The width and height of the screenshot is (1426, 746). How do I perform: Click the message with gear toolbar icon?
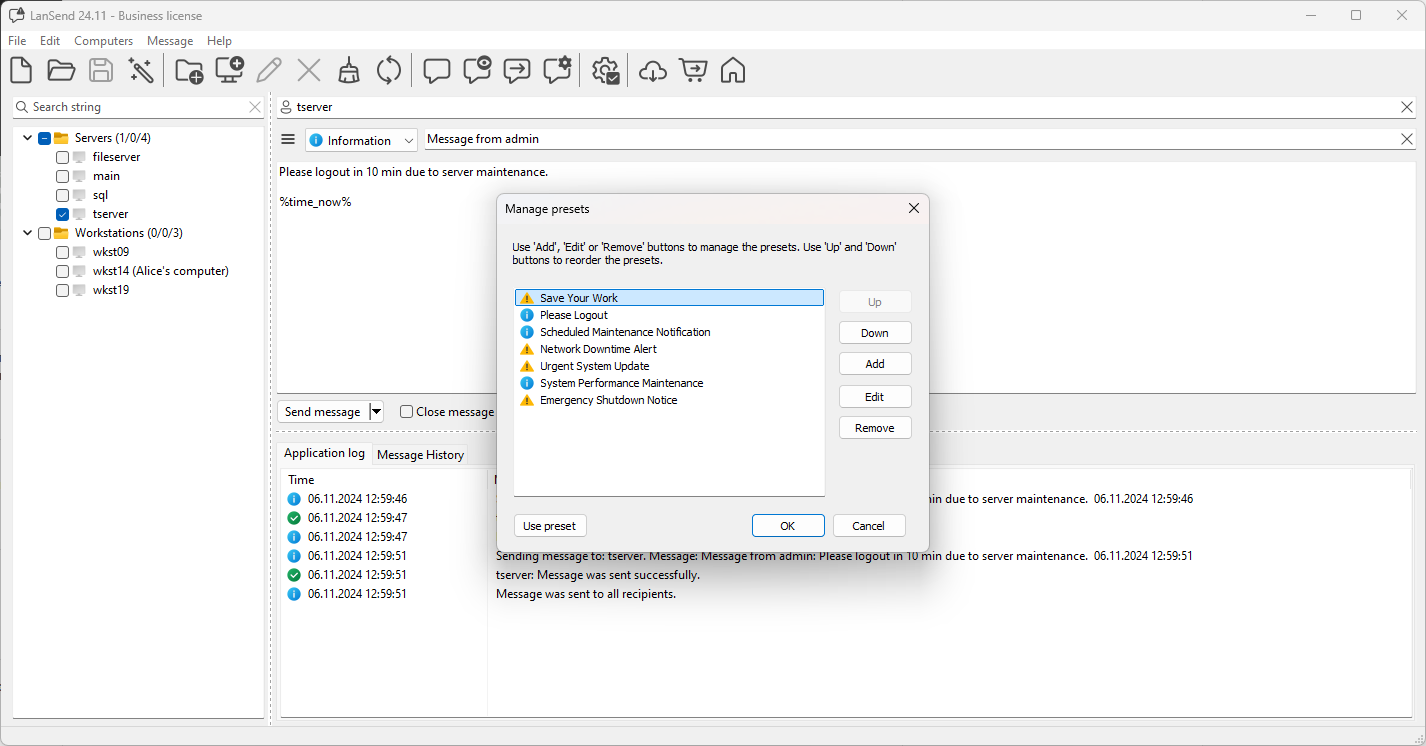coord(557,70)
